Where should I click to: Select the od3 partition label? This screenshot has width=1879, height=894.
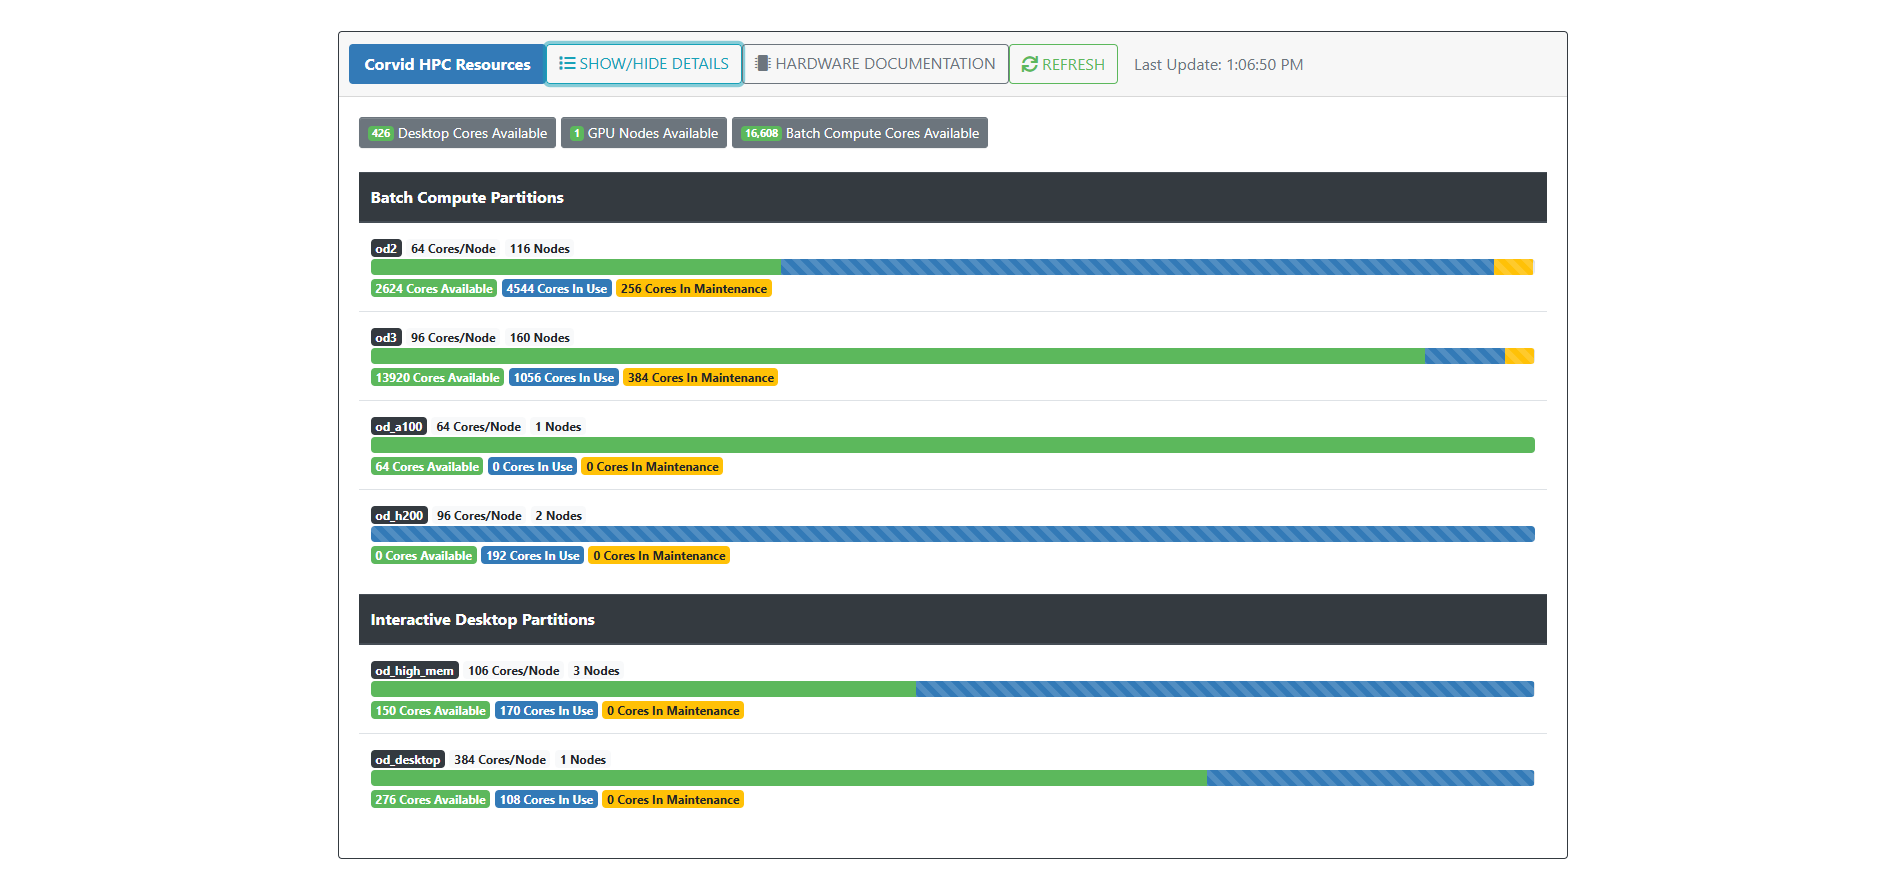coord(386,338)
